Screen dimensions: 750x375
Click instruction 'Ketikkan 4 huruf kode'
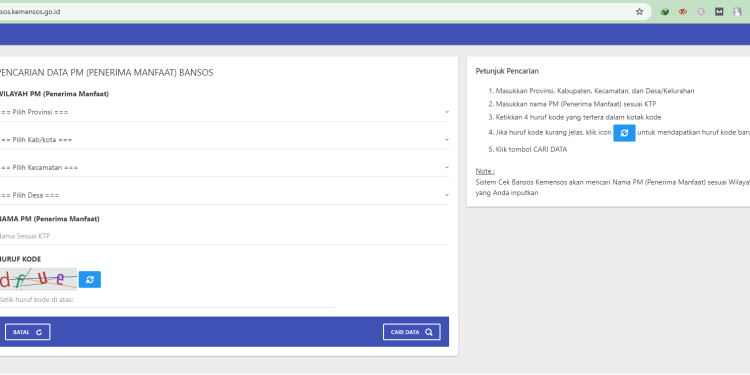pyautogui.click(x=578, y=117)
